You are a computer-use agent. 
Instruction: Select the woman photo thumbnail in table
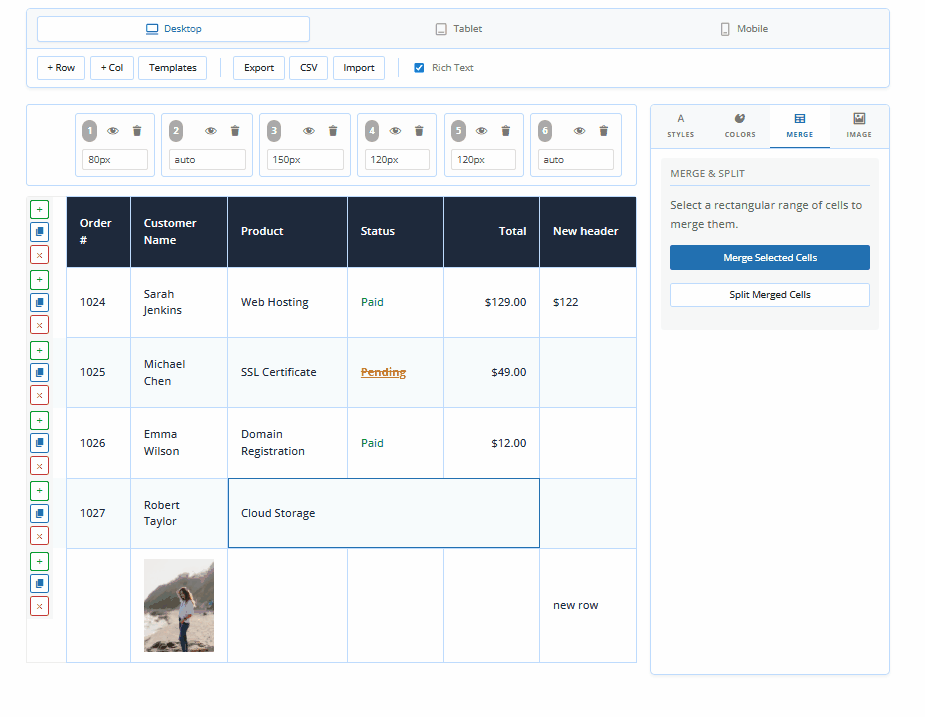coord(179,605)
